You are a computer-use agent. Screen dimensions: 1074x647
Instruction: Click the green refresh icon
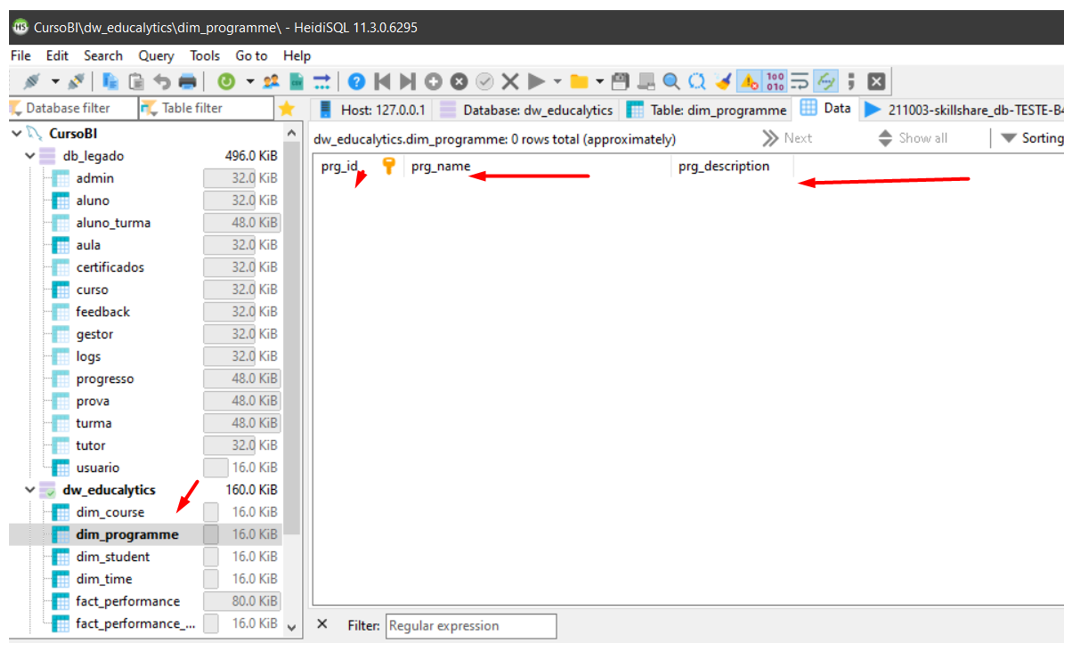click(226, 81)
